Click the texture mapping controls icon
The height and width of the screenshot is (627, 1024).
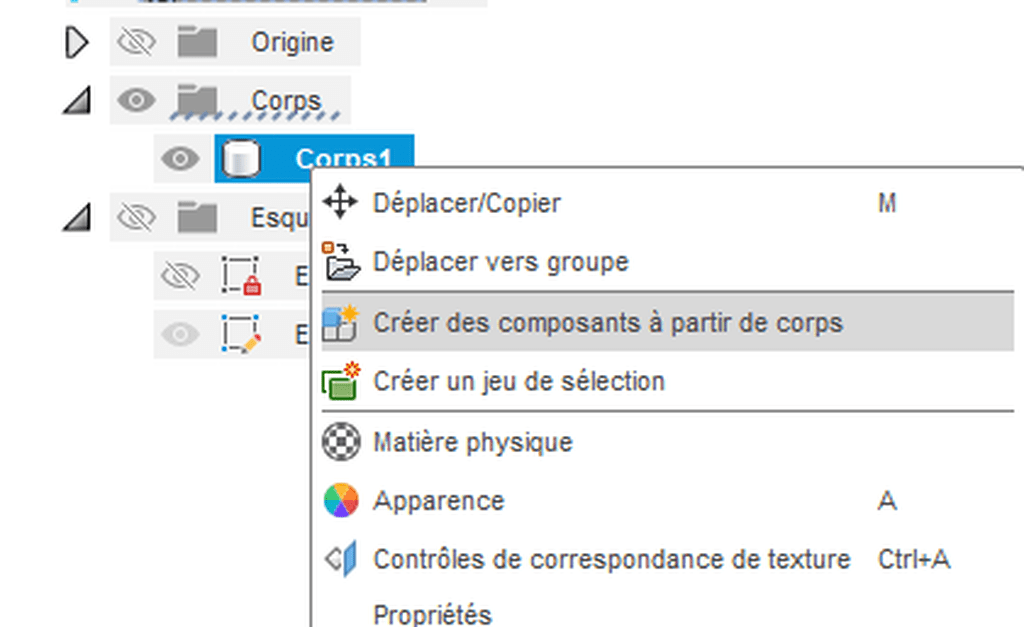342,558
